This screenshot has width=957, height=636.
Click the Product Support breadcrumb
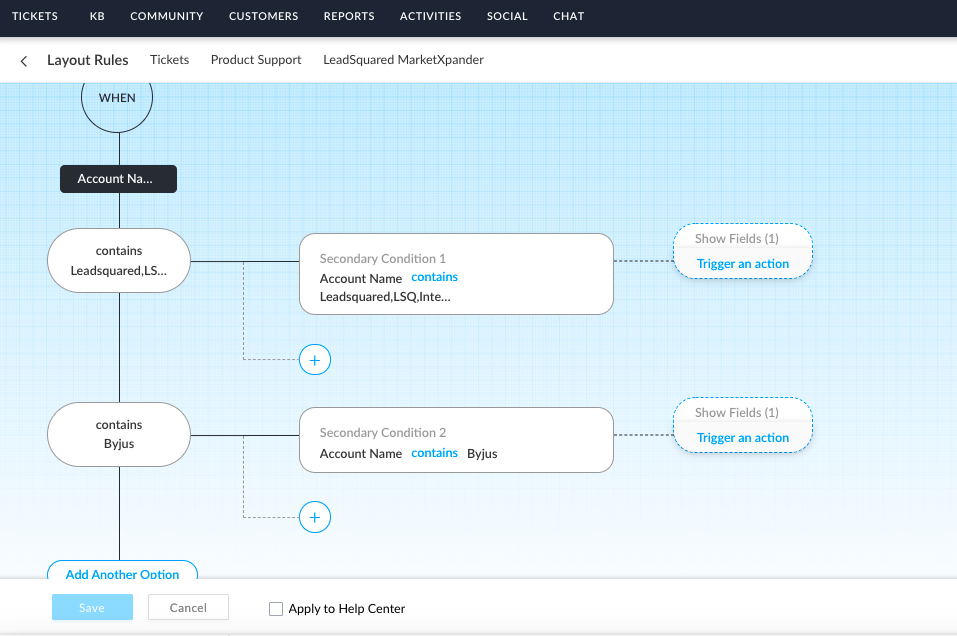256,60
